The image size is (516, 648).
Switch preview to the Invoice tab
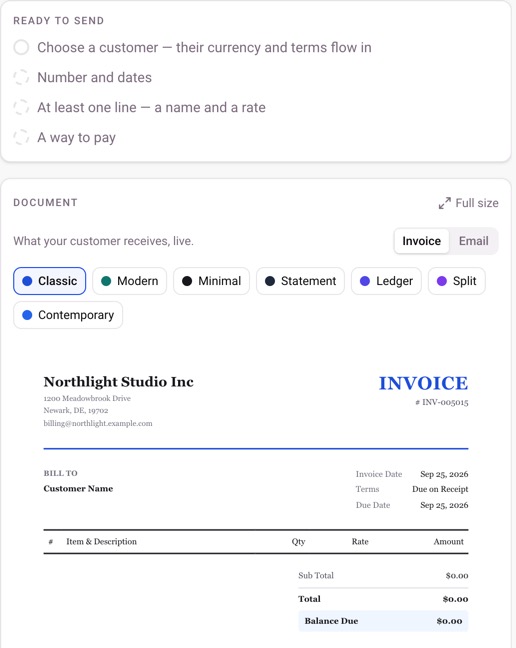coord(421,241)
